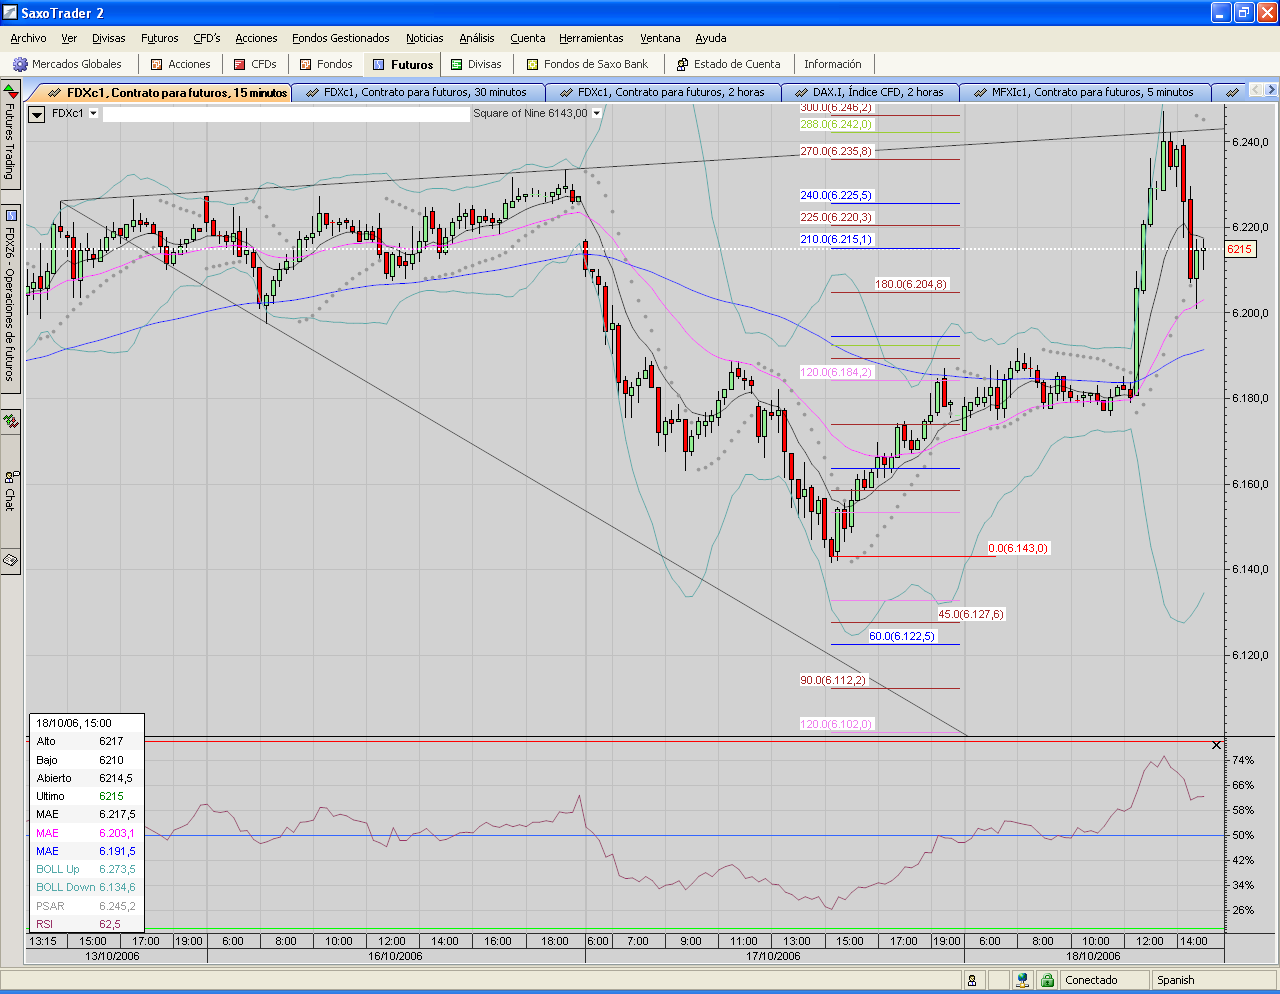Open the Herramientas menu
The width and height of the screenshot is (1280, 994).
(591, 38)
